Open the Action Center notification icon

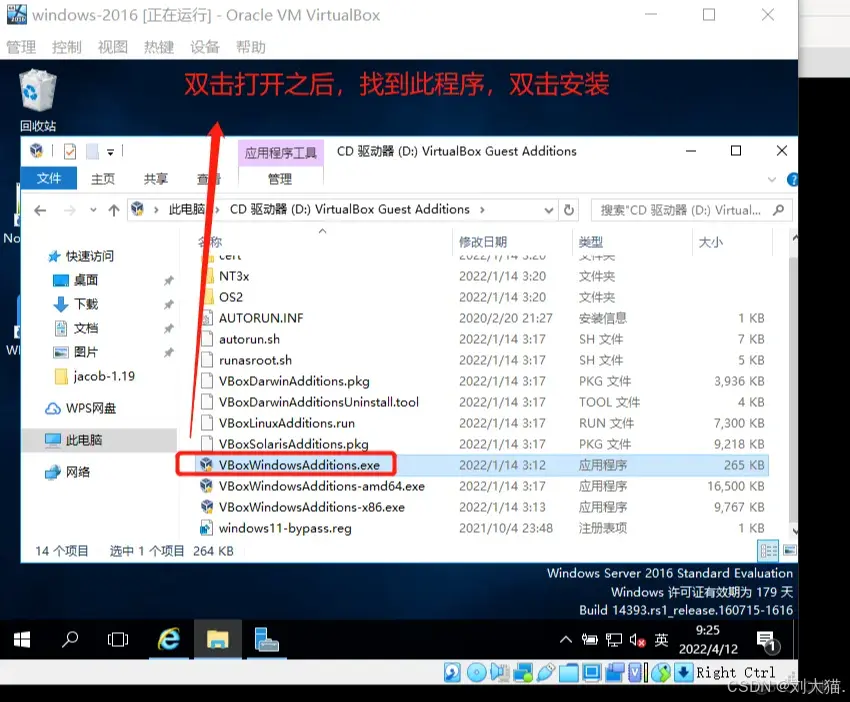point(767,640)
